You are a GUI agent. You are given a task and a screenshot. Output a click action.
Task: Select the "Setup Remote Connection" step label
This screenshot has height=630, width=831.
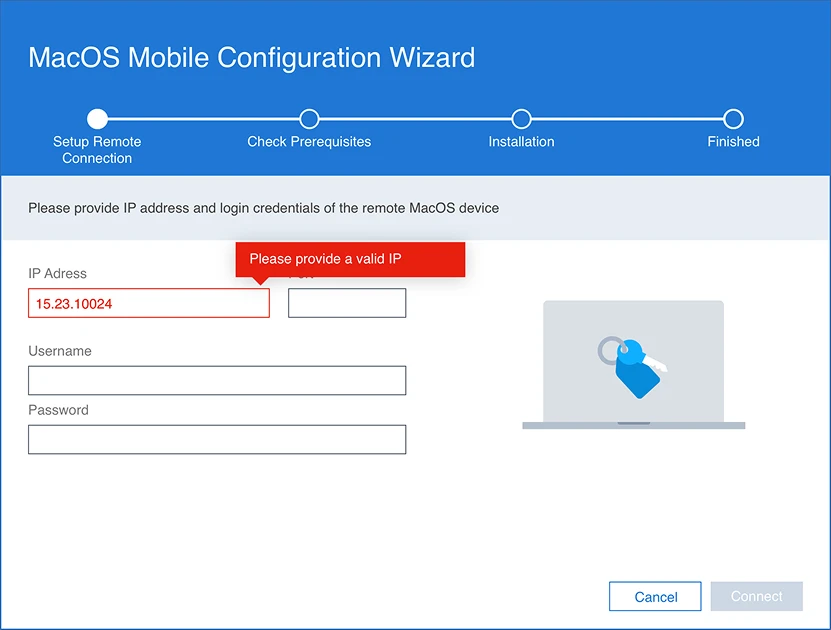coord(97,150)
